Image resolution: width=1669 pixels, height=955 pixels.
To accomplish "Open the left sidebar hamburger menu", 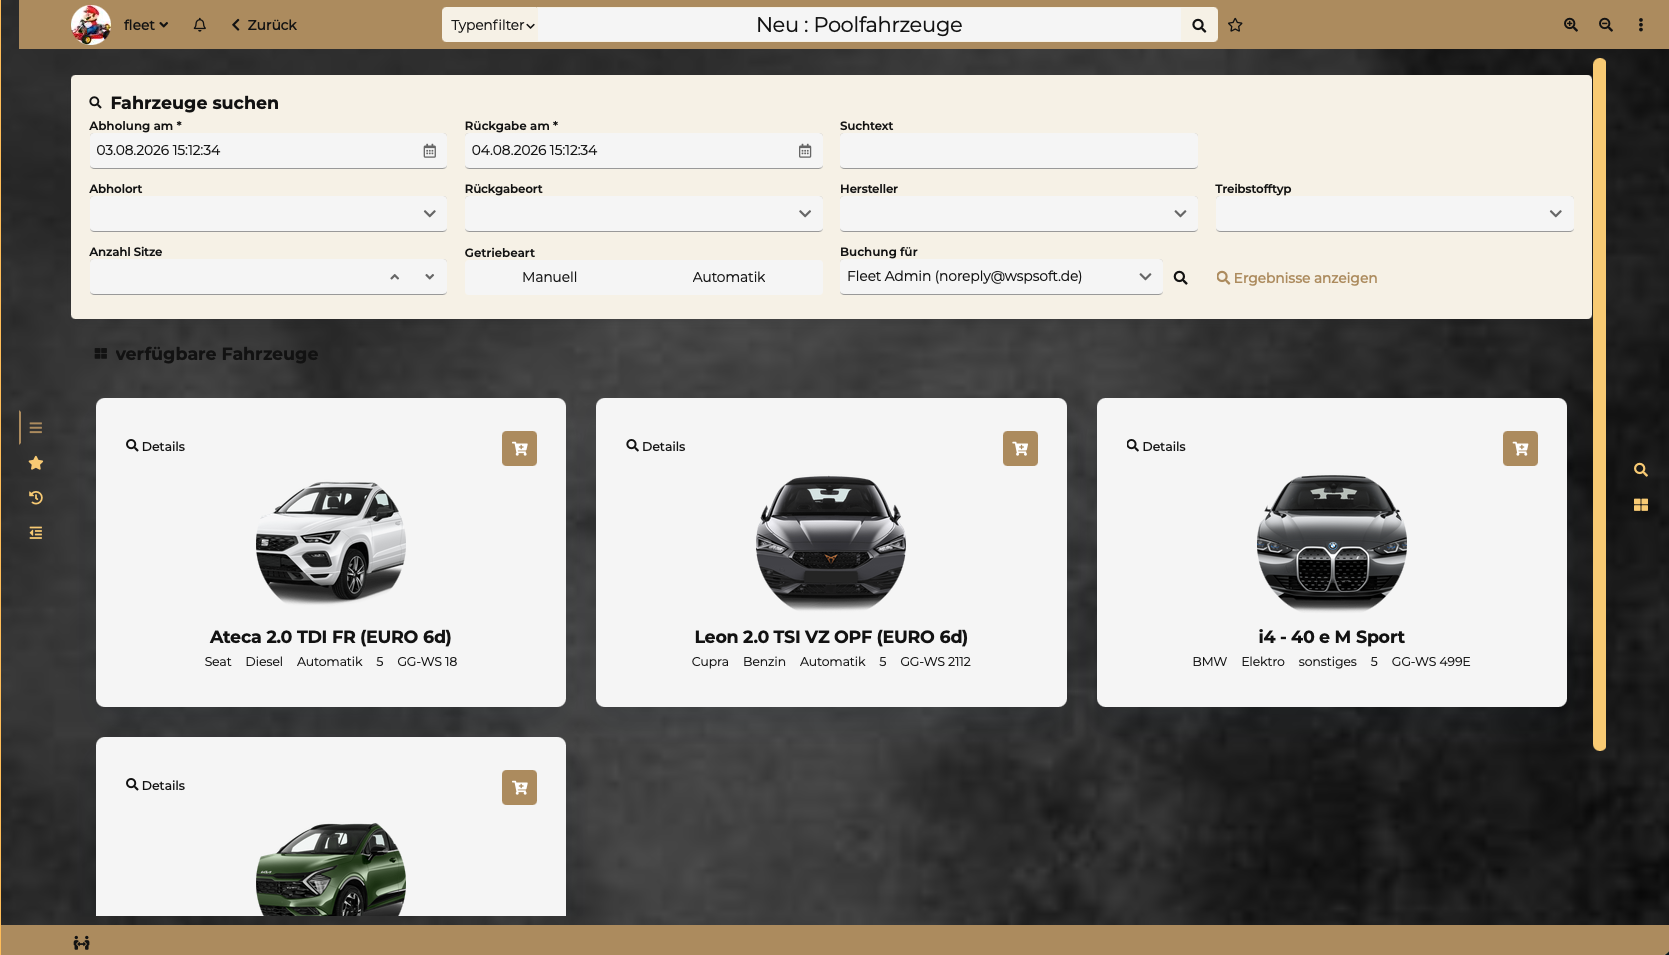I will [x=36, y=428].
